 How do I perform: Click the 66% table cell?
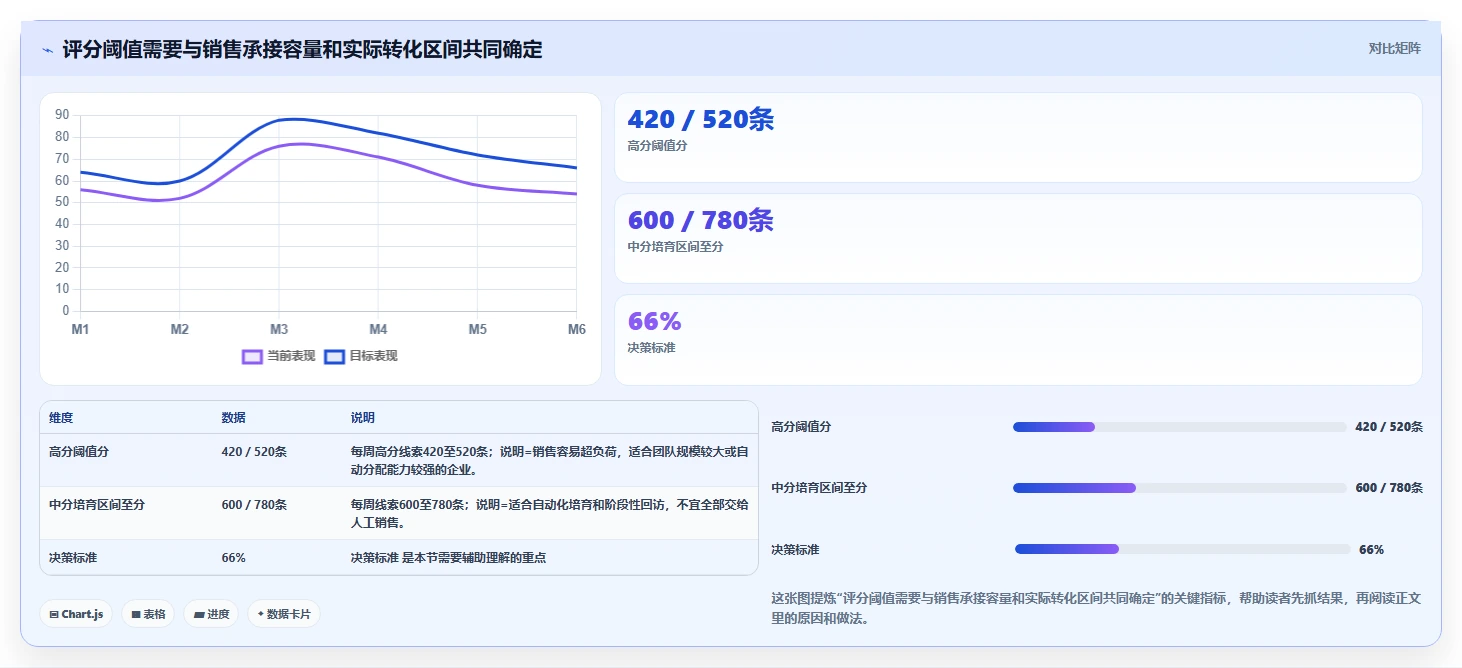(x=233, y=558)
